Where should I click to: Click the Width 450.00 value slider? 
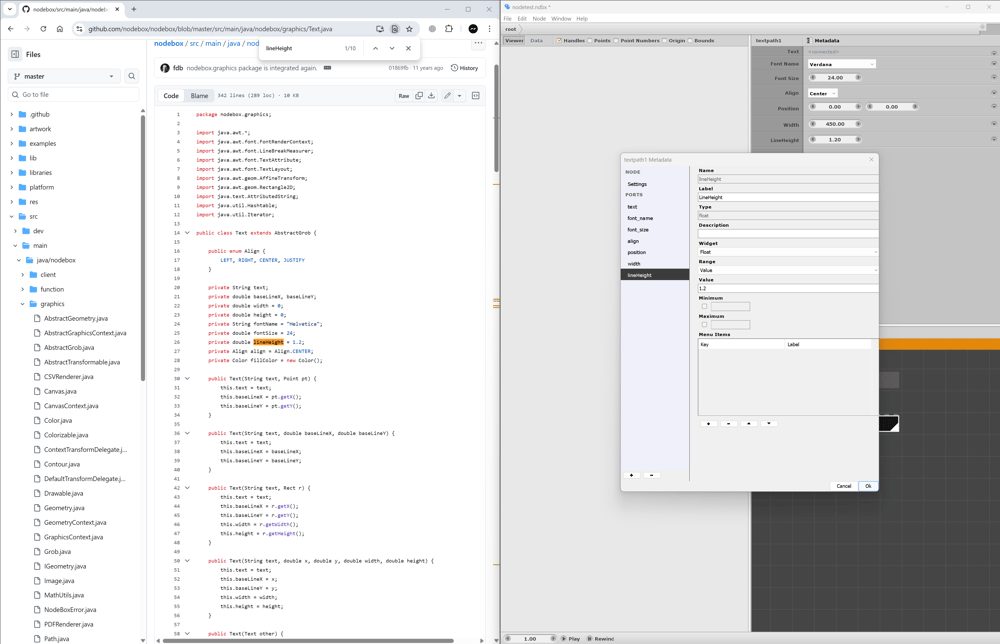[835, 124]
